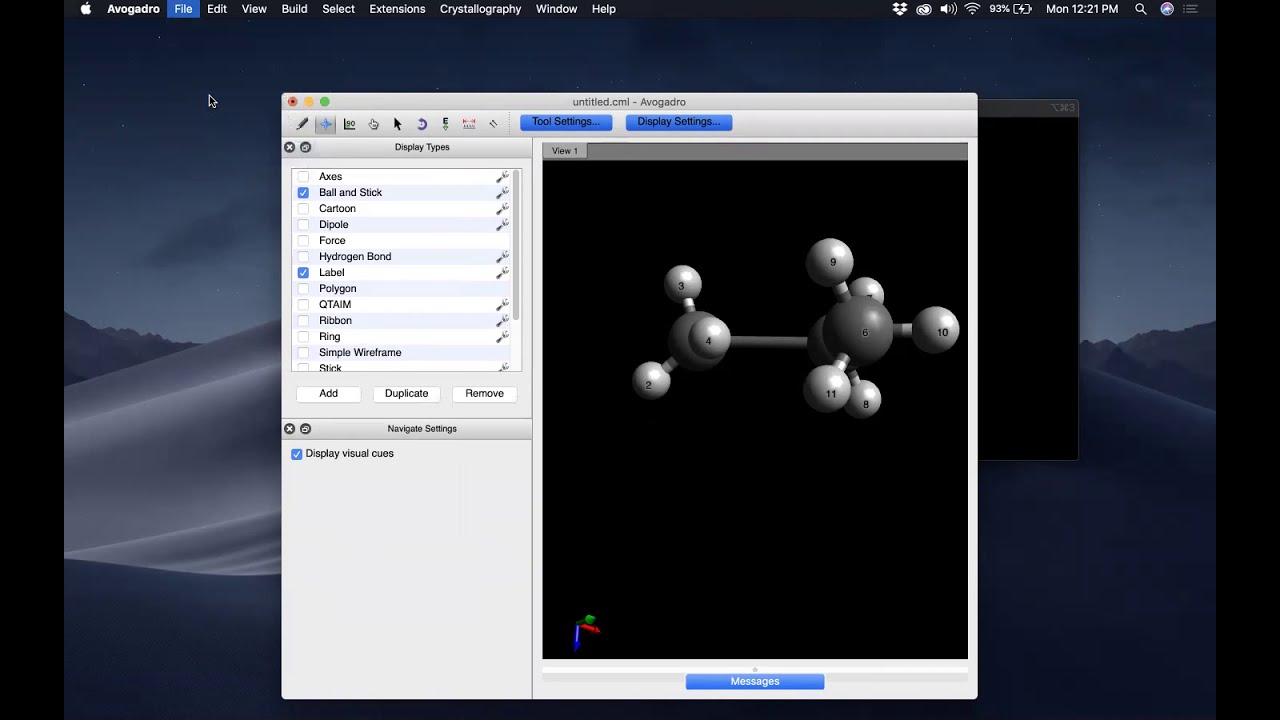Select the Selection arrow tool
Image resolution: width=1280 pixels, height=720 pixels.
coord(398,124)
